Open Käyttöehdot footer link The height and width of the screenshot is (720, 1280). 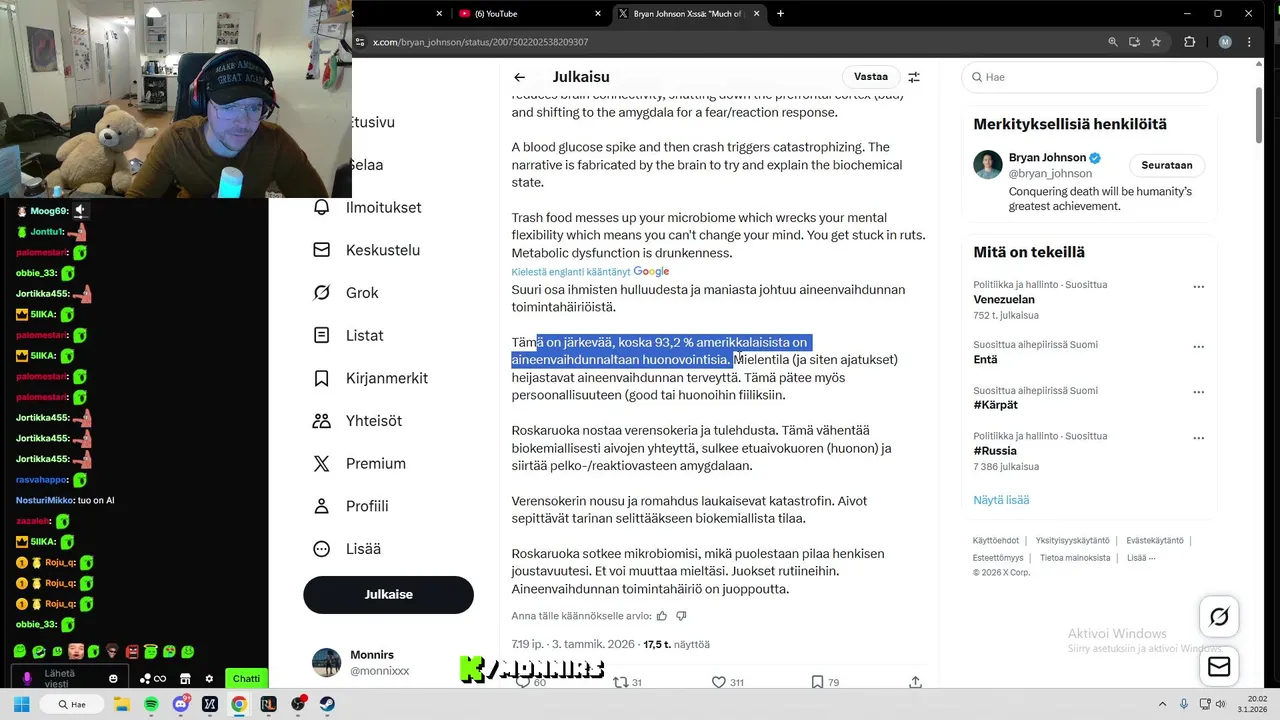(x=996, y=541)
